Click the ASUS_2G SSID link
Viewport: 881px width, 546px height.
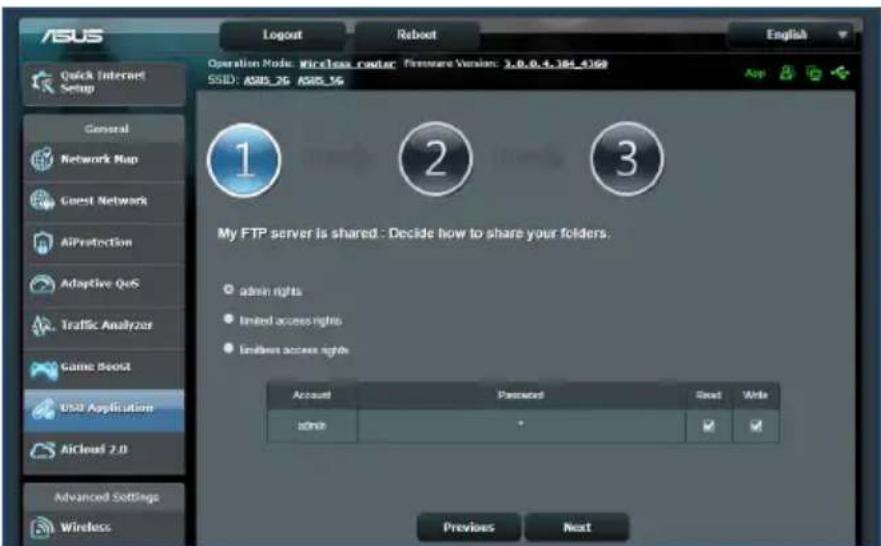(x=266, y=80)
